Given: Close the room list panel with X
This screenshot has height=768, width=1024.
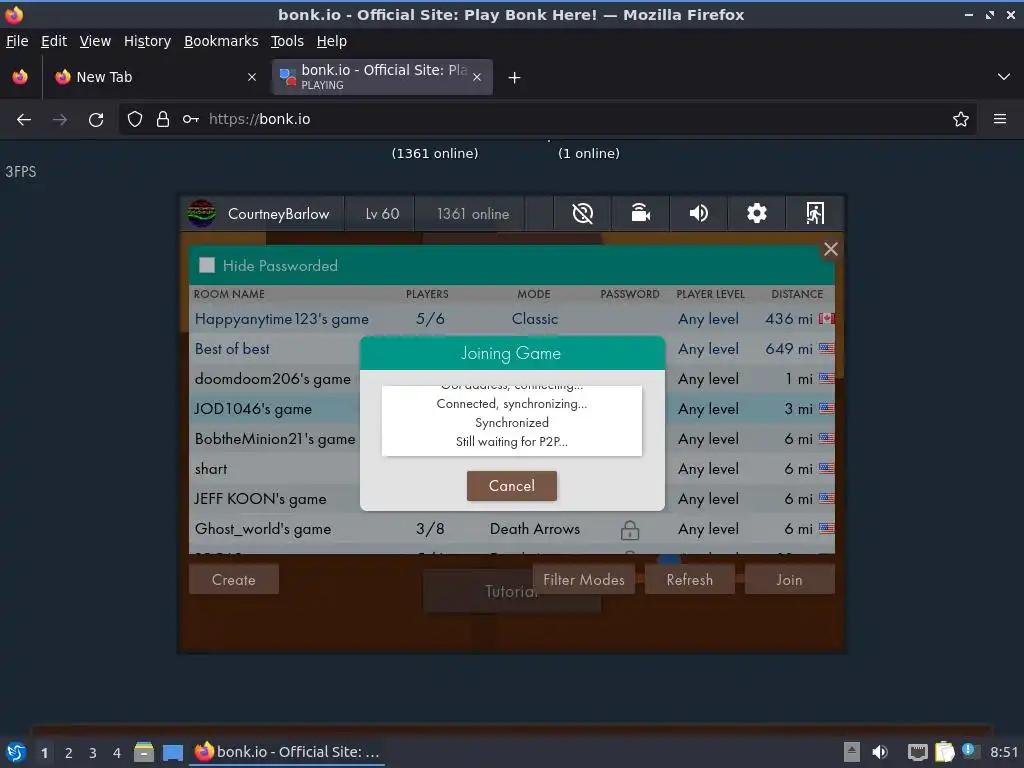Looking at the screenshot, I should (x=831, y=249).
